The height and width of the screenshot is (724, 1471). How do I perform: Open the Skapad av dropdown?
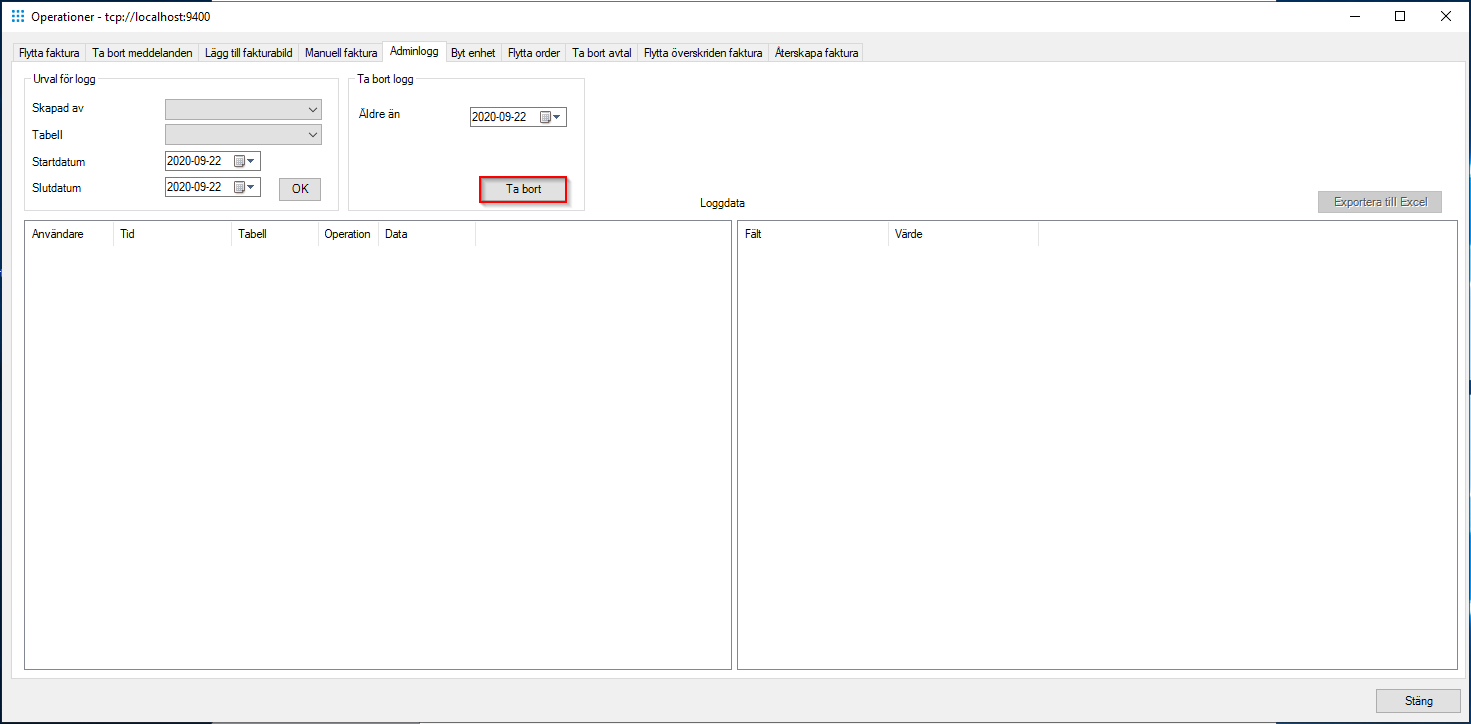click(311, 109)
